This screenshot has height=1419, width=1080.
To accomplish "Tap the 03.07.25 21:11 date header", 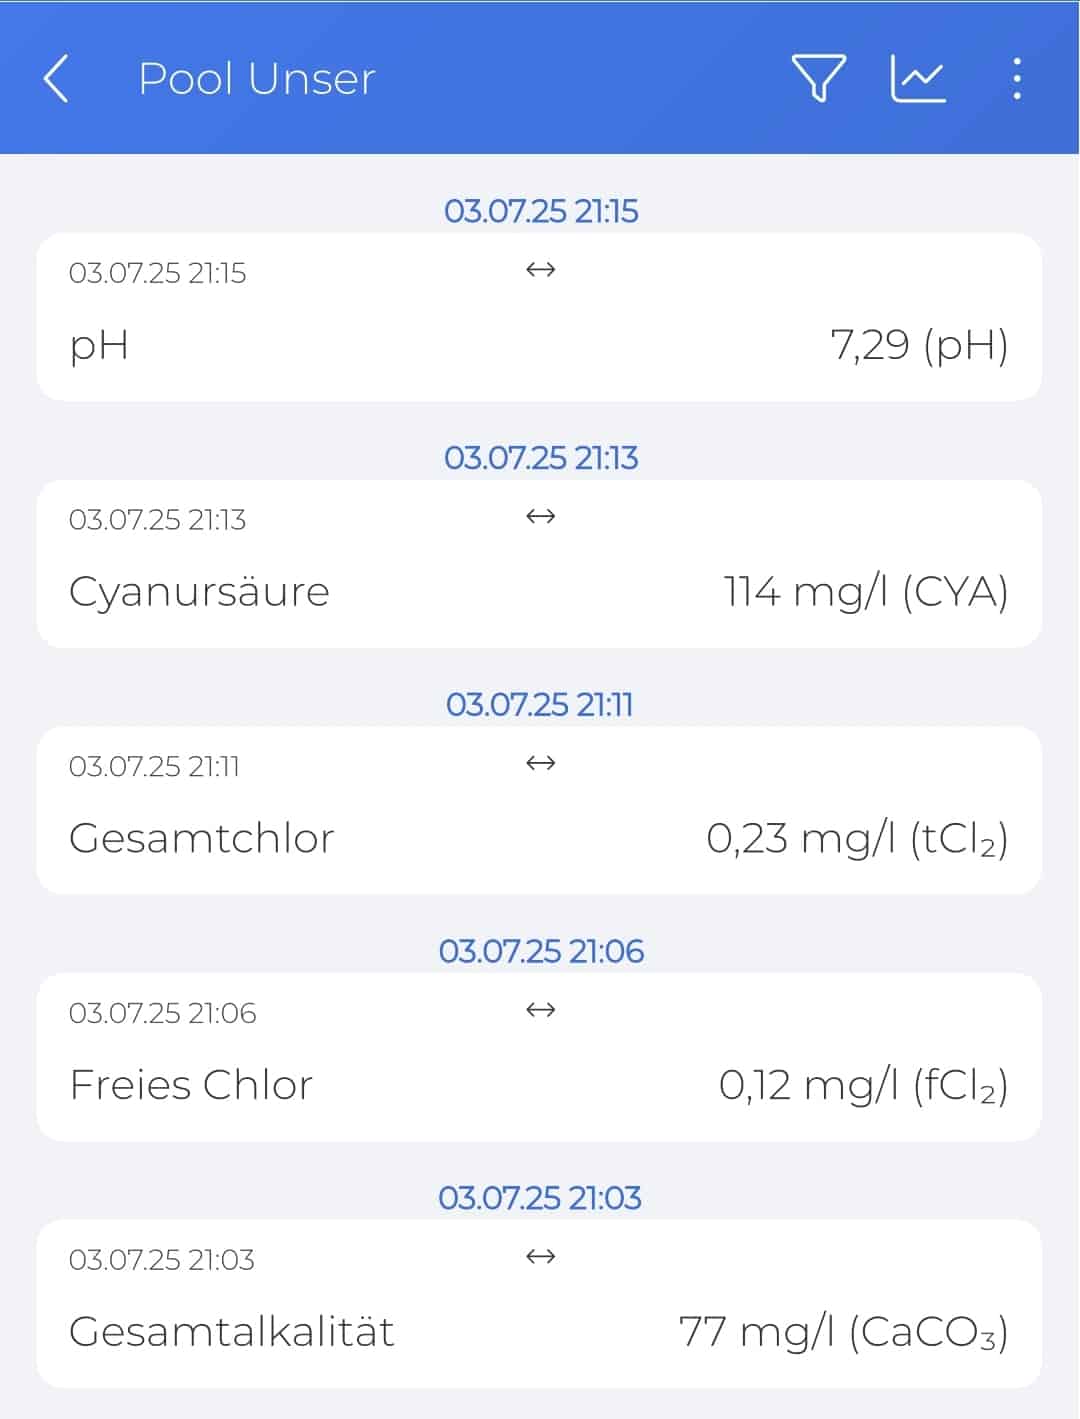I will point(540,705).
